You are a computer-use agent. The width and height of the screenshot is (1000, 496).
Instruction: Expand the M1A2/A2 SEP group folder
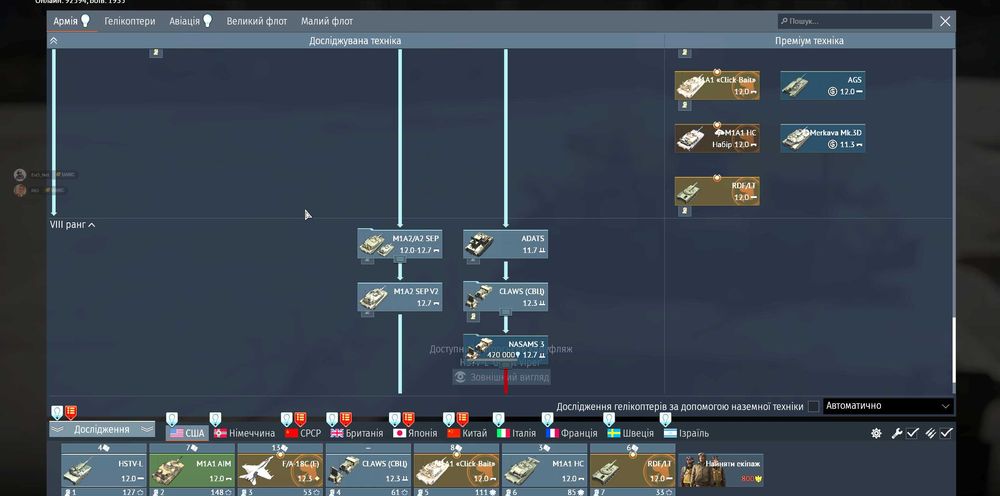click(400, 259)
